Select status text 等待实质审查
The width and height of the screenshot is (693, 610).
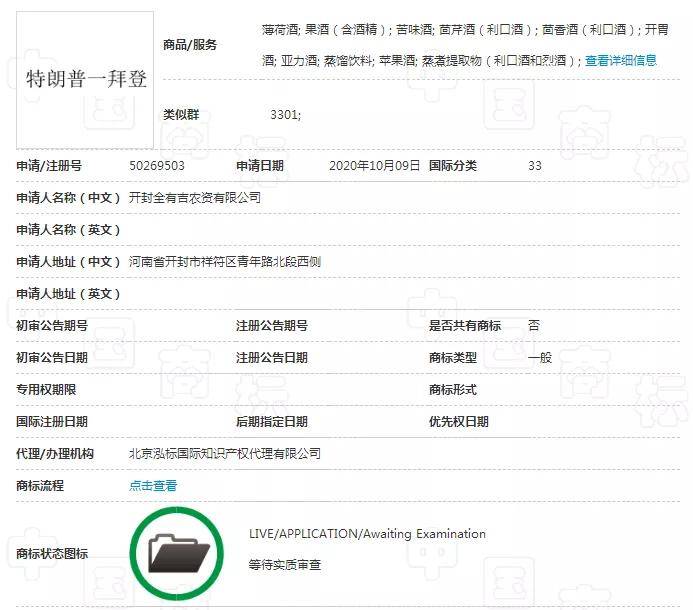click(285, 564)
